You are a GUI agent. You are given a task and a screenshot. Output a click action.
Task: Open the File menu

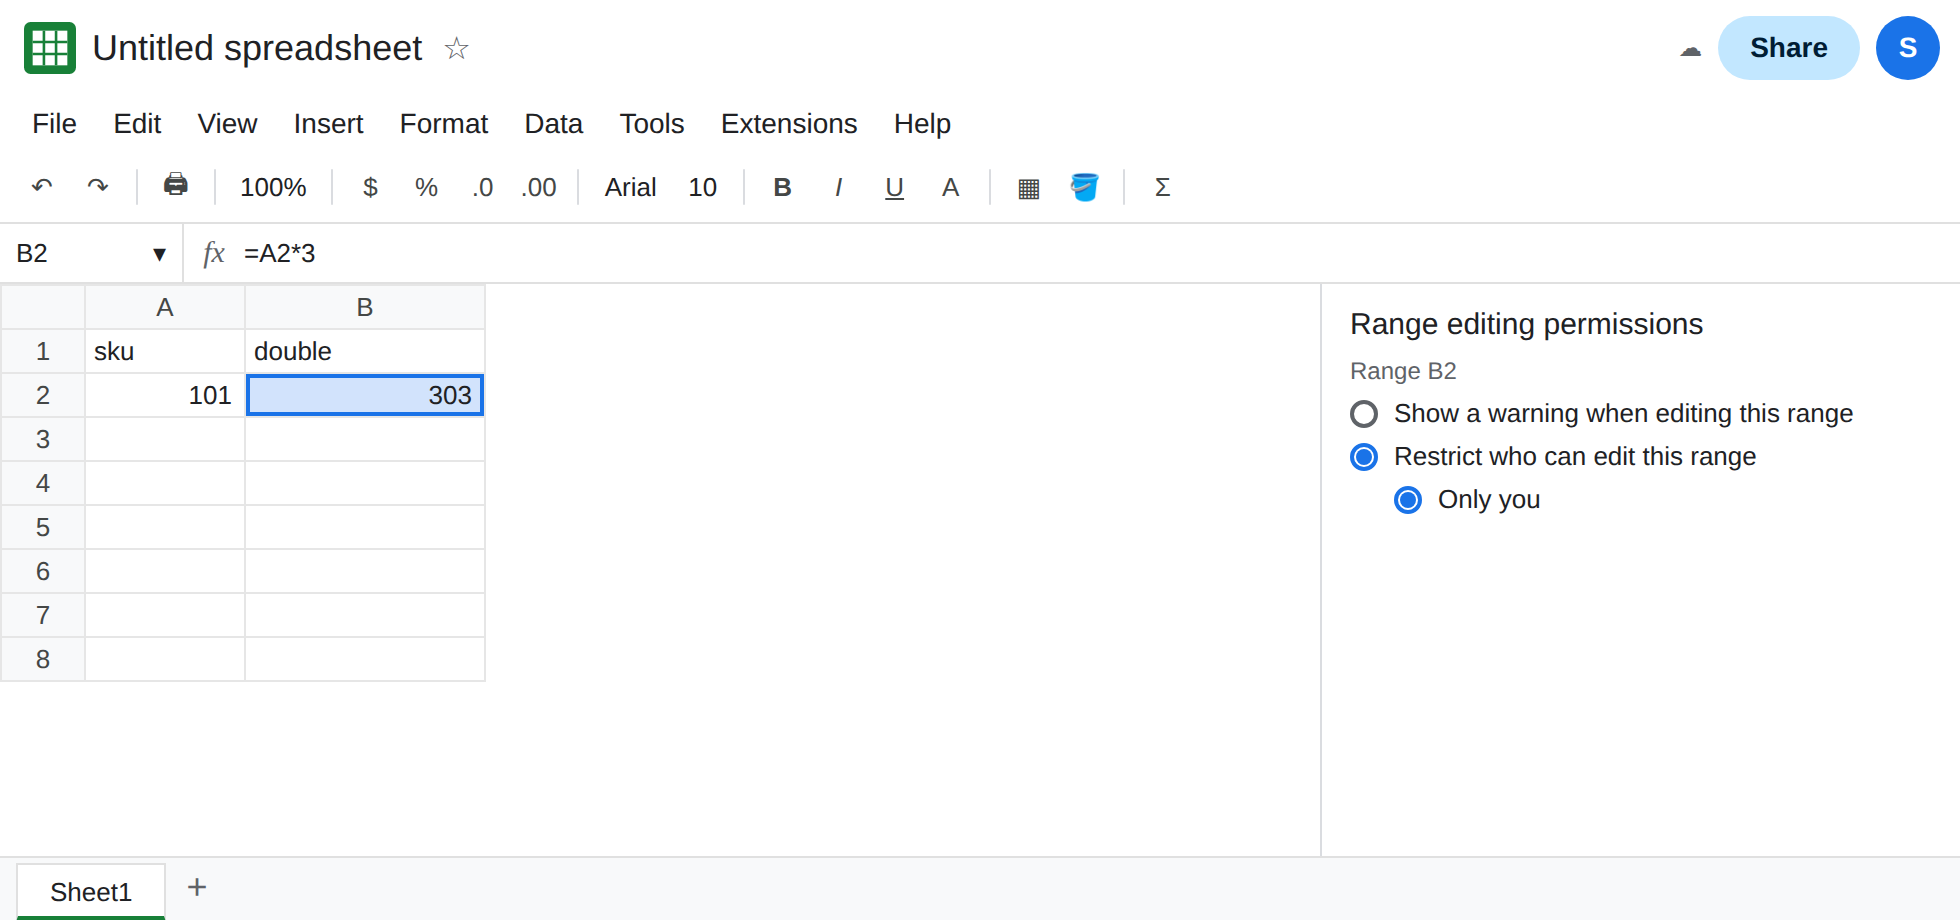point(54,123)
